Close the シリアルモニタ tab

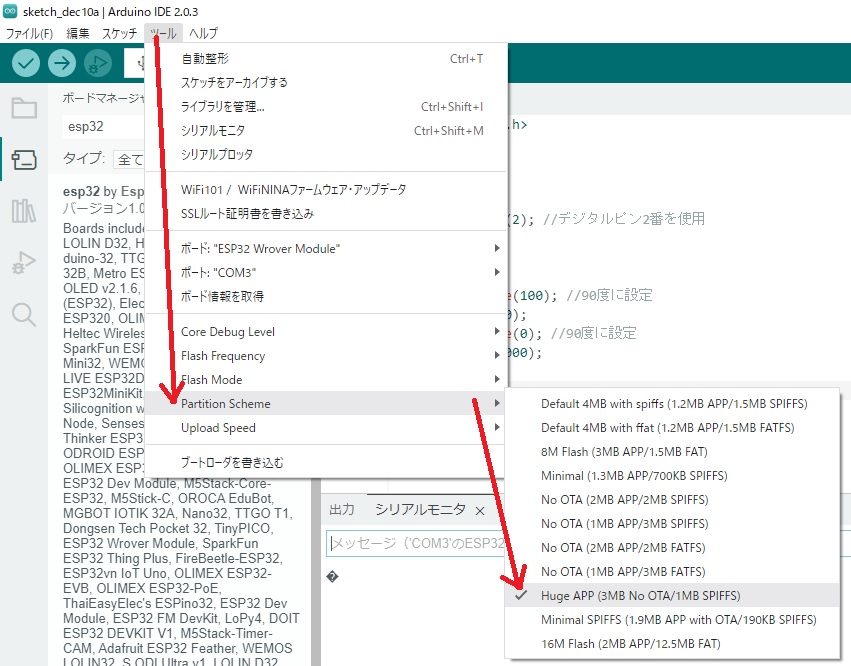pos(480,511)
